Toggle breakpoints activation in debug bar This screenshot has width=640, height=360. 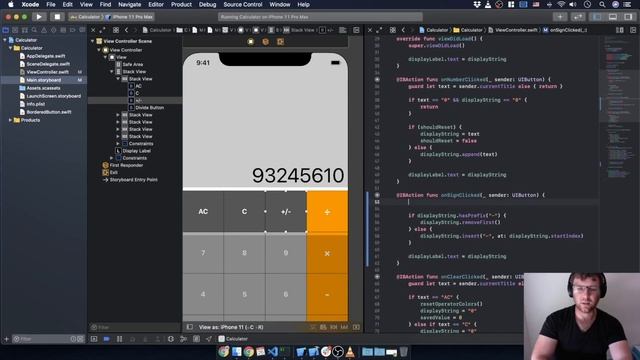click(107, 339)
